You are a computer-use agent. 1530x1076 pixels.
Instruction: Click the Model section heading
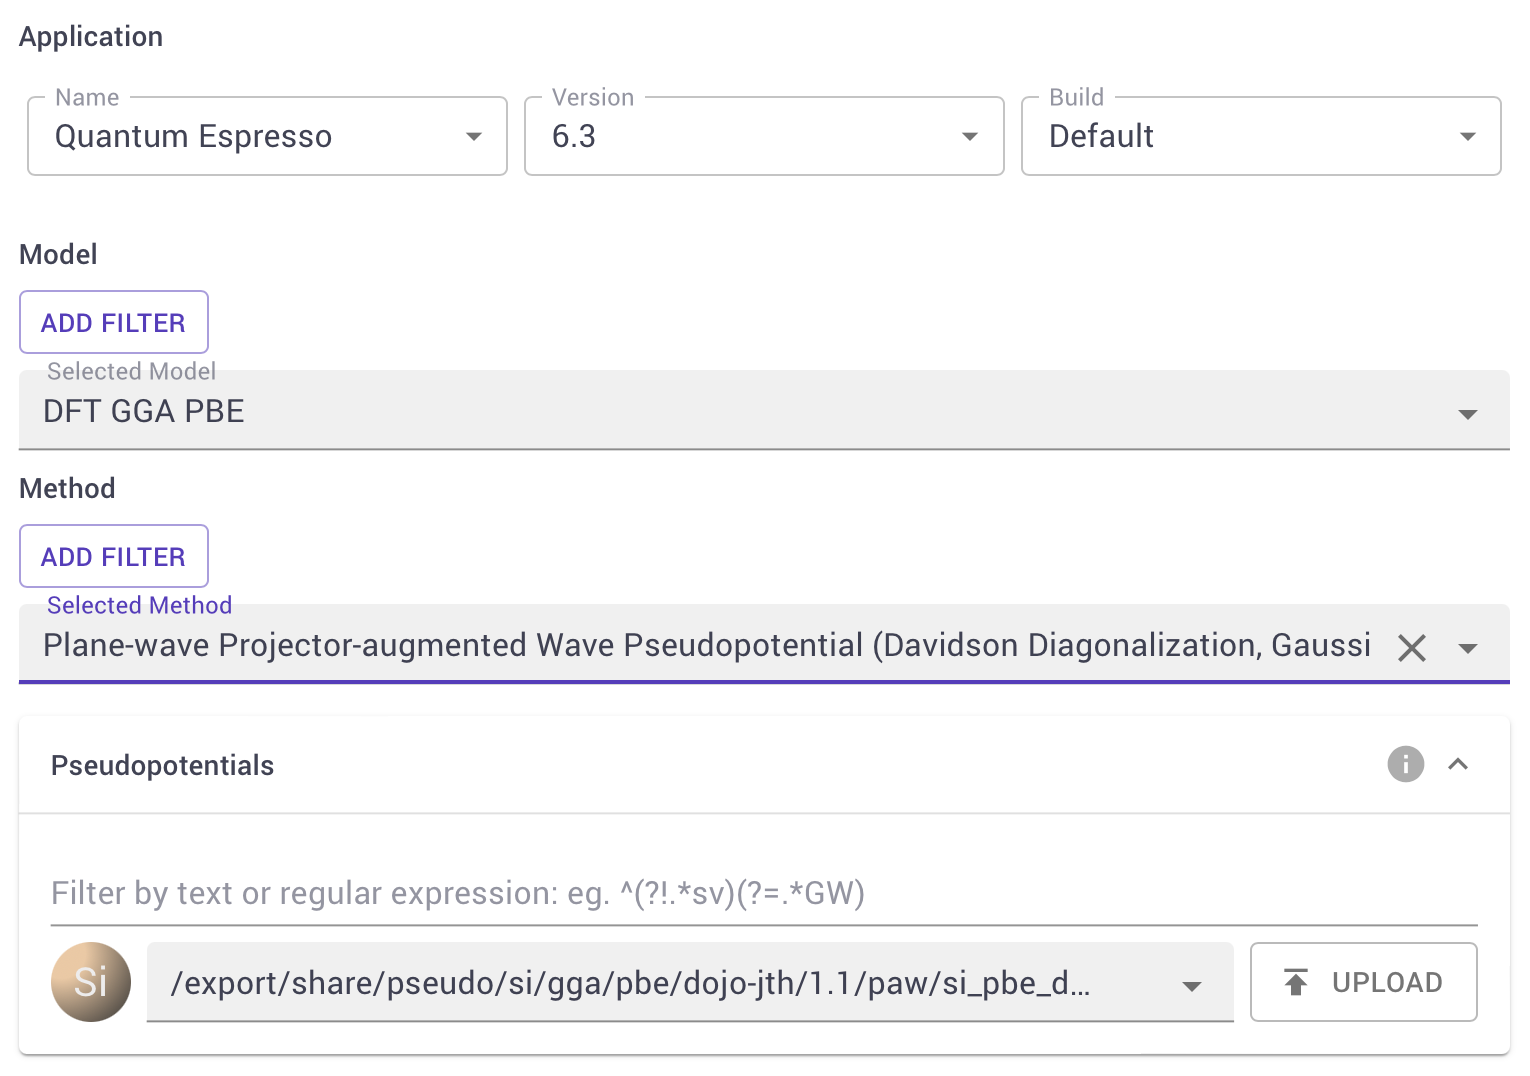click(x=58, y=254)
